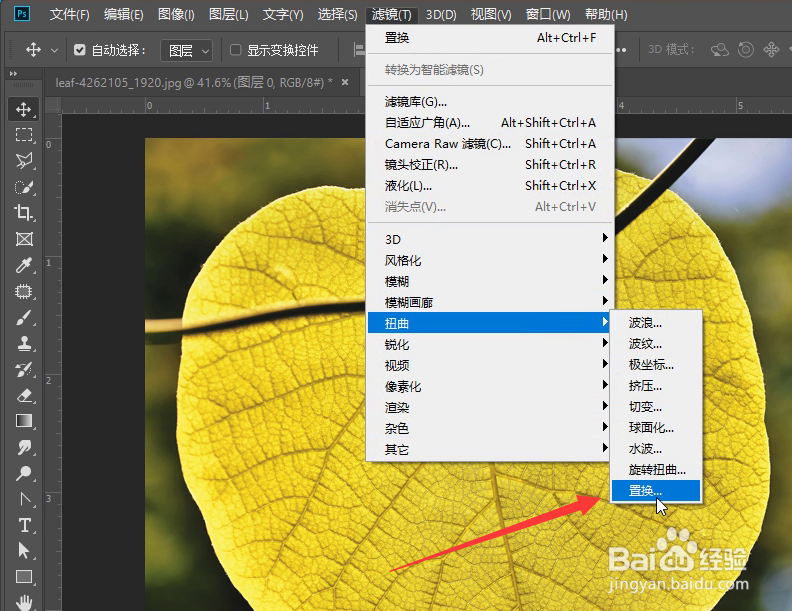
Task: Open the 窗口(W) menu
Action: pos(548,15)
